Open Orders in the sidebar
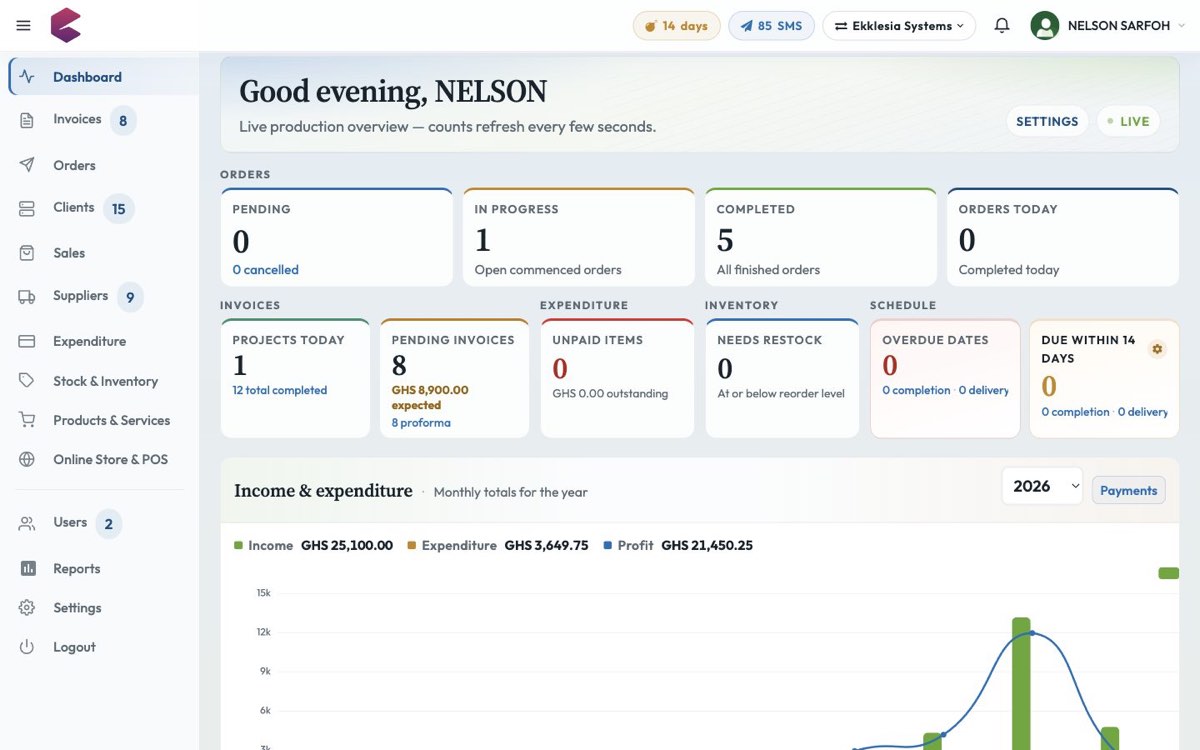 104,165
